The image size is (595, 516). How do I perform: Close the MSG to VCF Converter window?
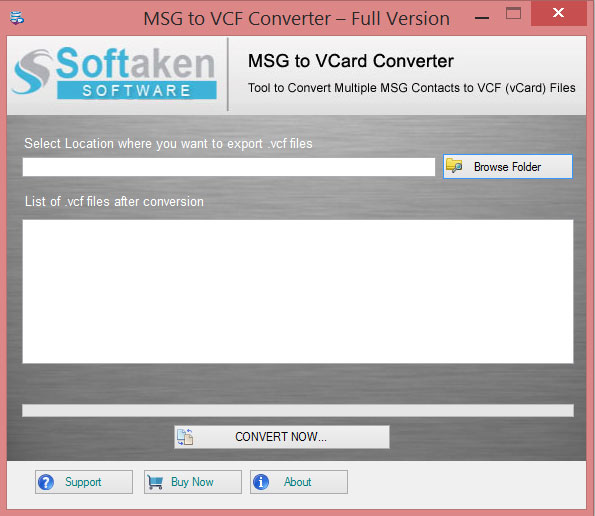[x=559, y=13]
